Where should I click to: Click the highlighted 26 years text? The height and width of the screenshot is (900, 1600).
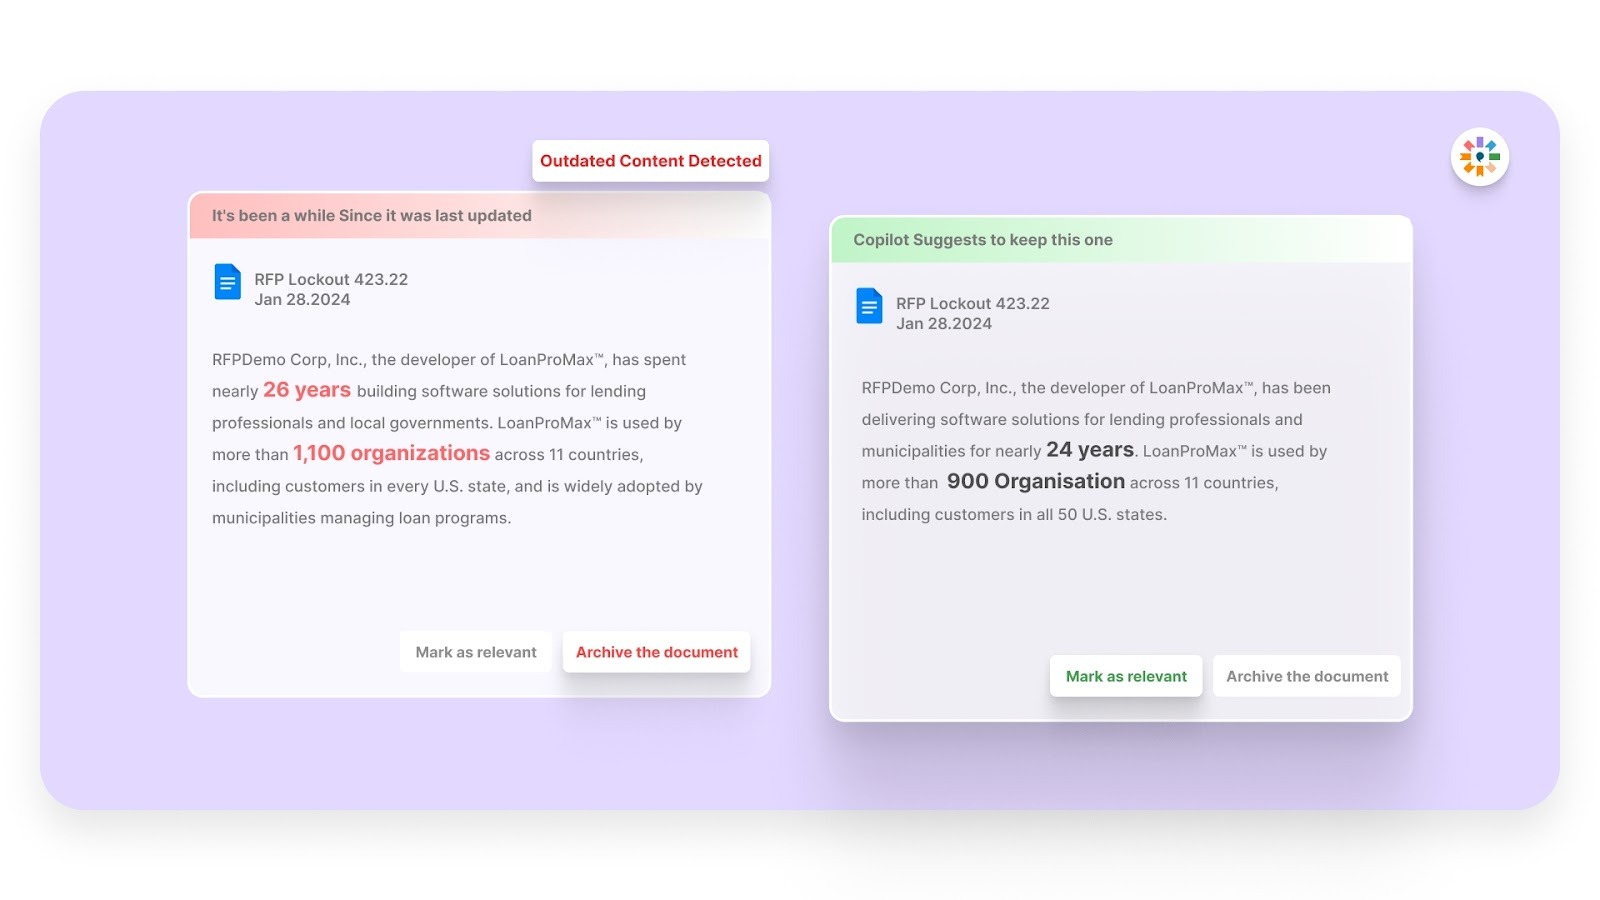[x=306, y=390]
